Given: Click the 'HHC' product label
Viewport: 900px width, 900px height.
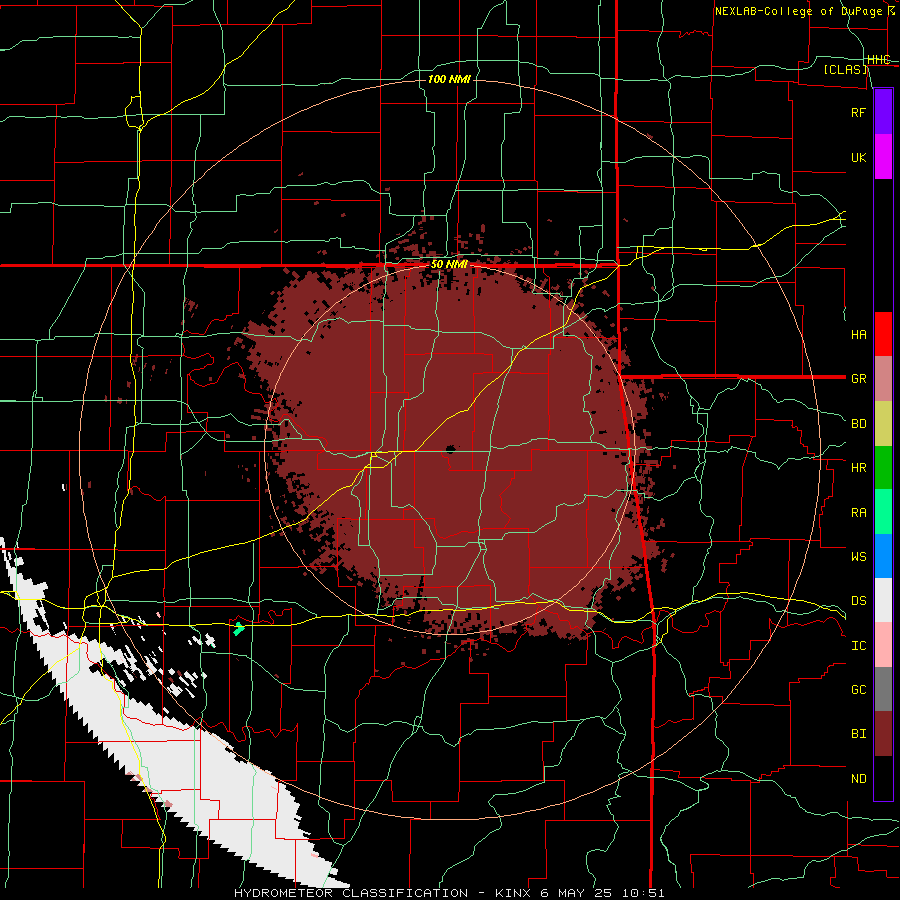Looking at the screenshot, I should click(x=879, y=60).
